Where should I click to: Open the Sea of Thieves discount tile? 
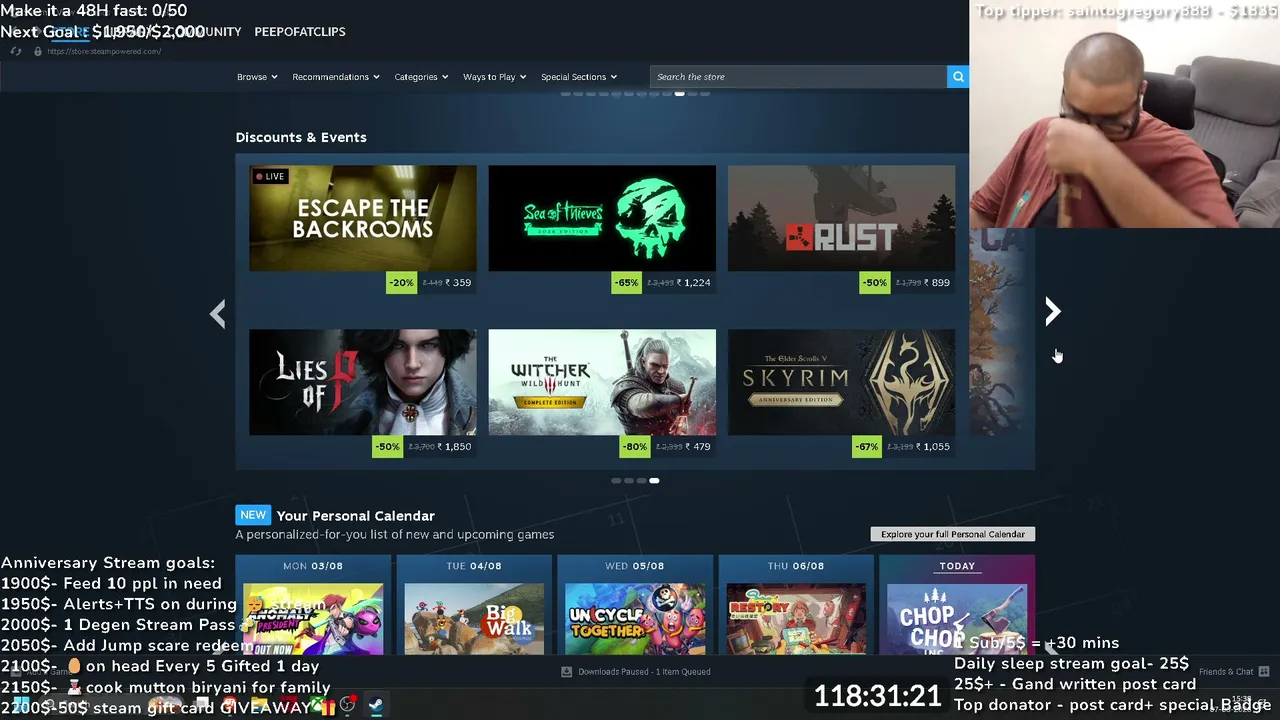point(602,218)
